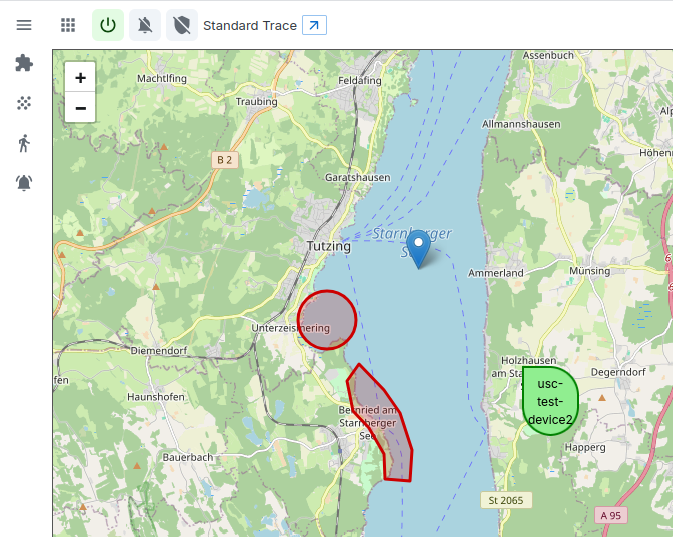Screen dimensions: 673x537
Task: Click the Tutzing town label on map
Action: (x=328, y=246)
